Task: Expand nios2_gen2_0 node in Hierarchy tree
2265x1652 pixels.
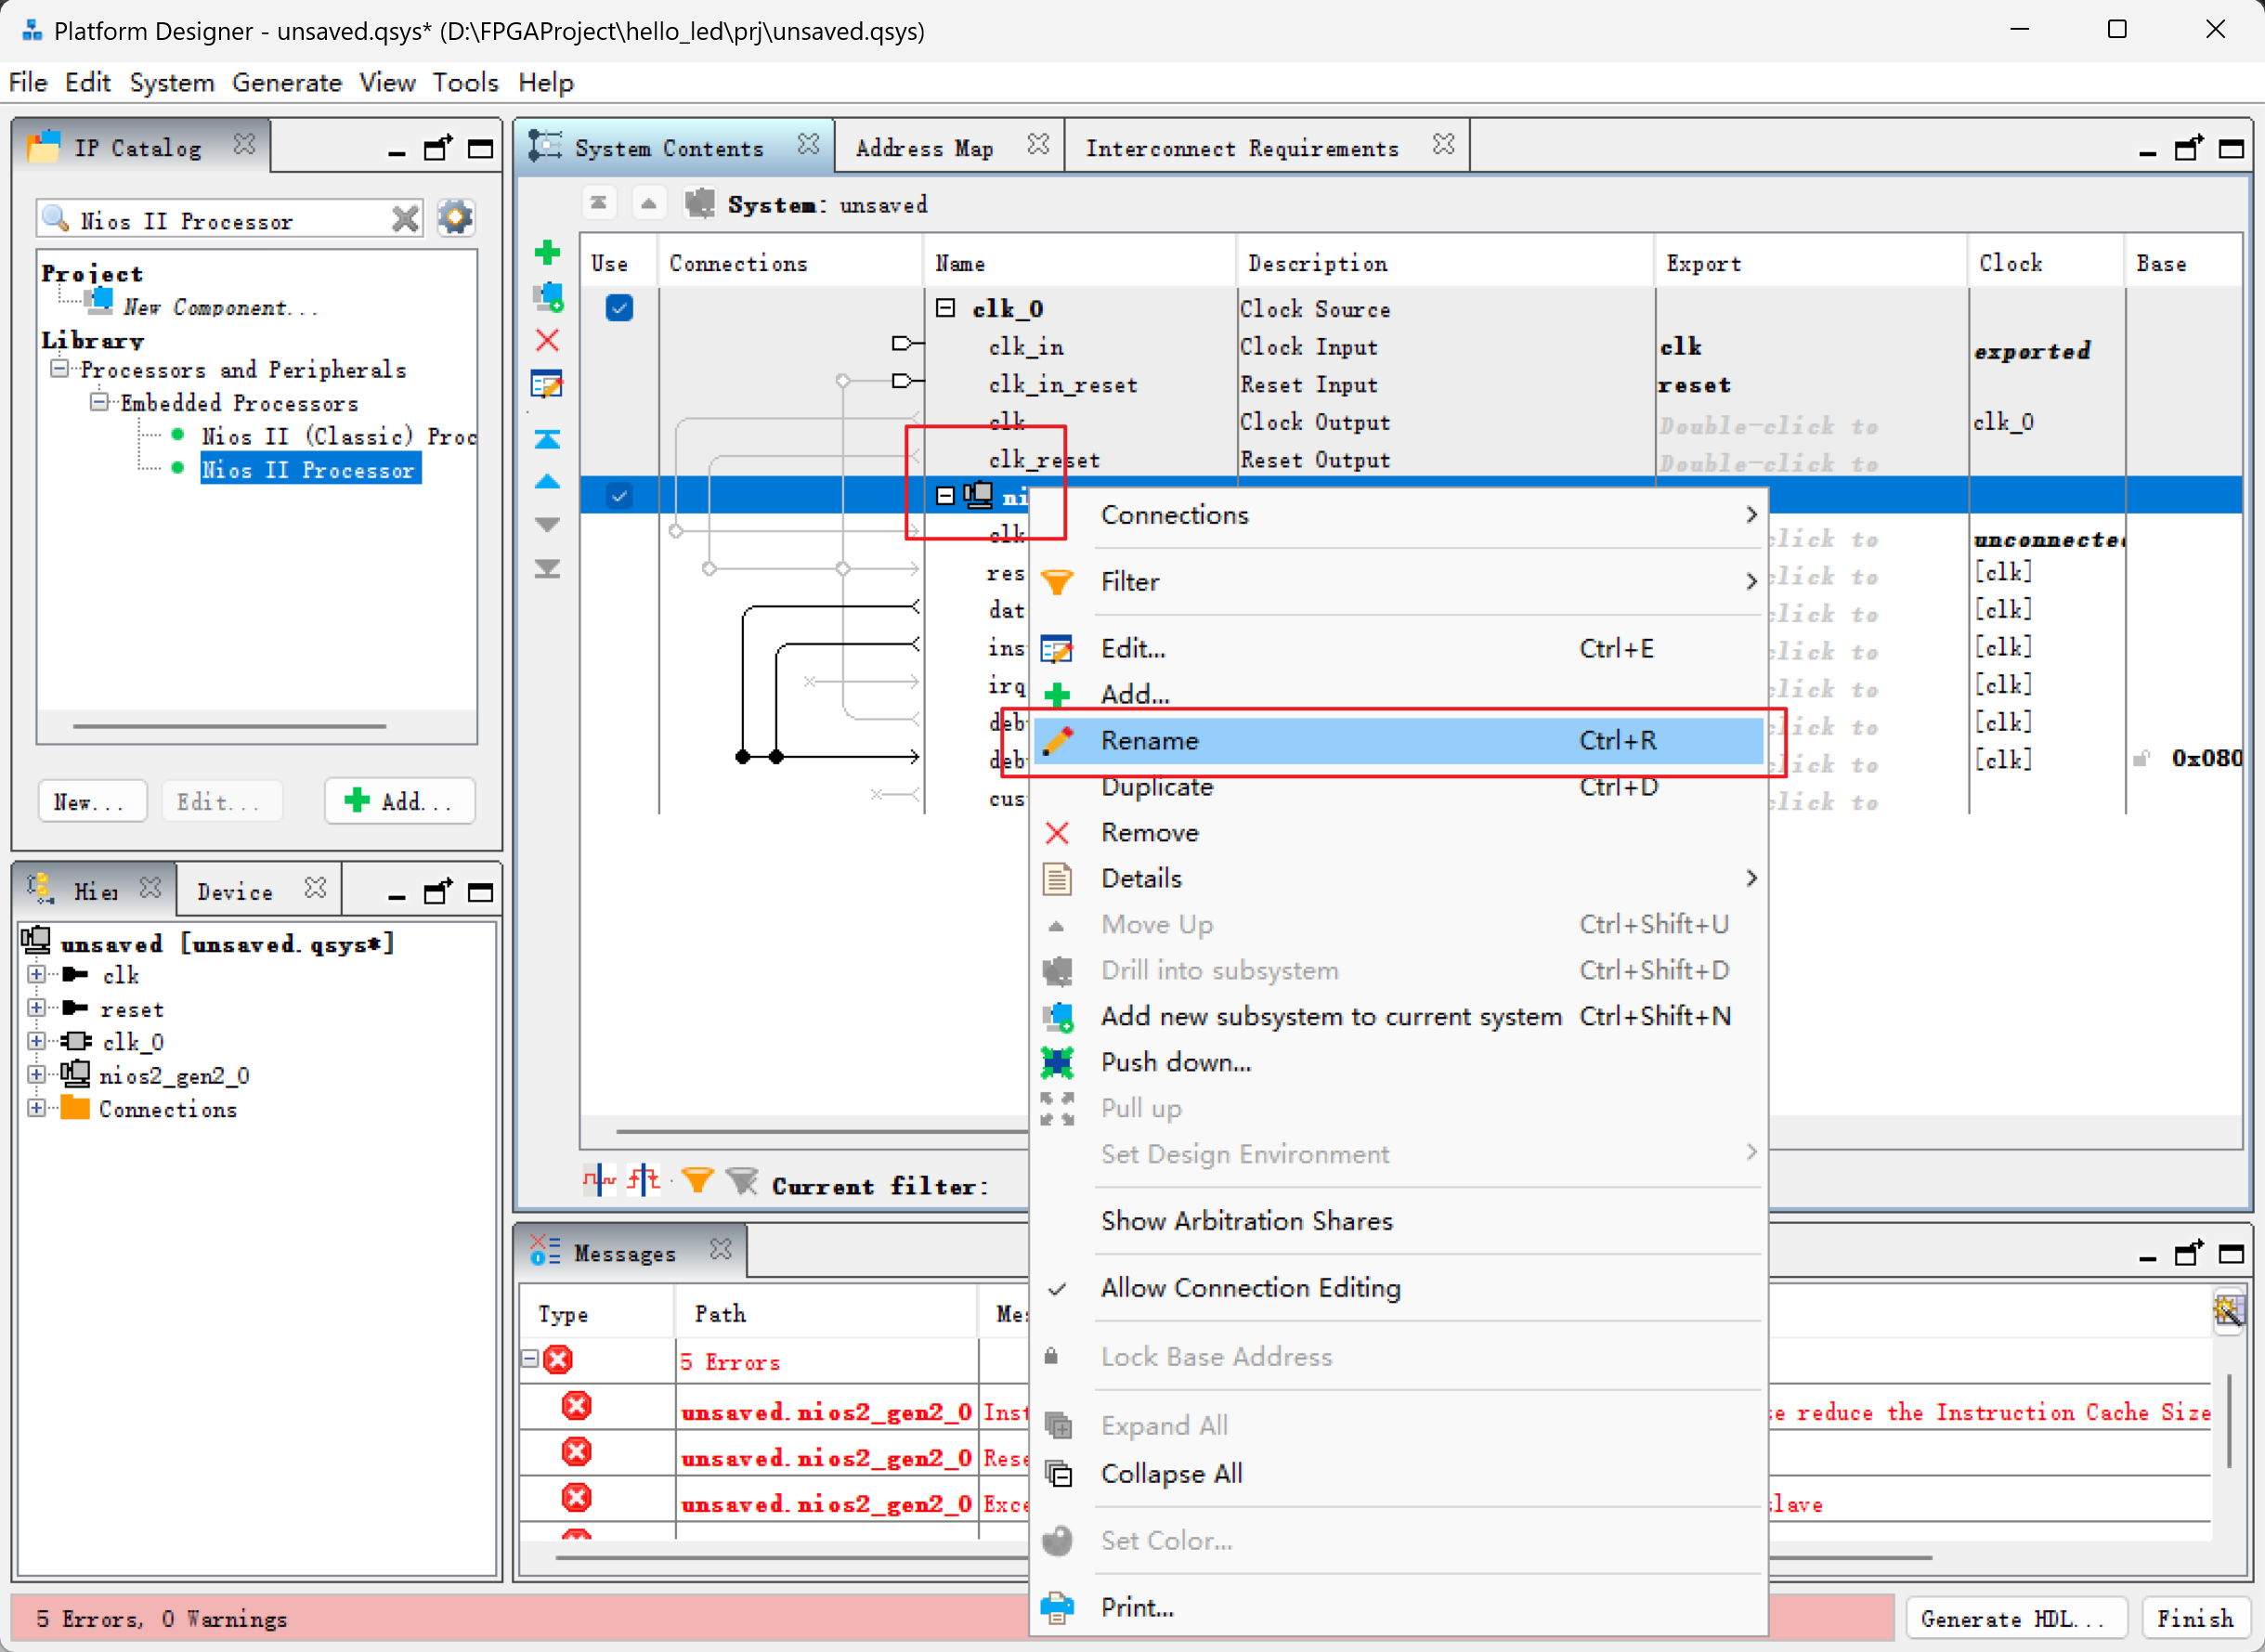Action: point(37,1076)
